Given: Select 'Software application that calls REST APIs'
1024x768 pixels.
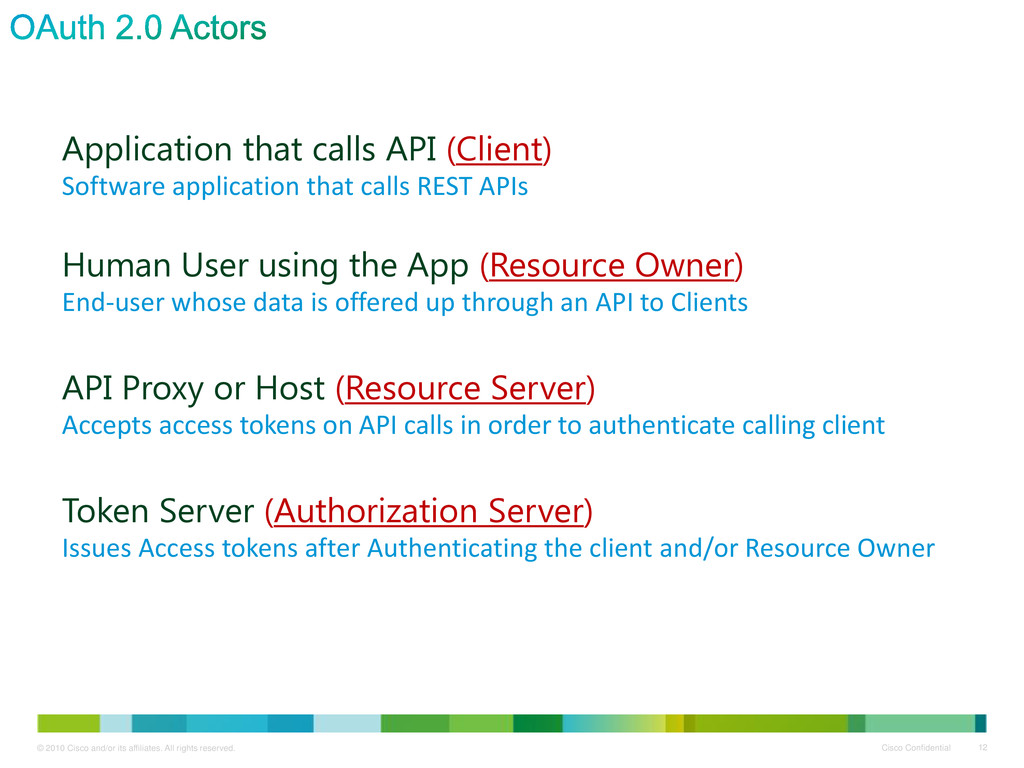Looking at the screenshot, I should coord(295,187).
